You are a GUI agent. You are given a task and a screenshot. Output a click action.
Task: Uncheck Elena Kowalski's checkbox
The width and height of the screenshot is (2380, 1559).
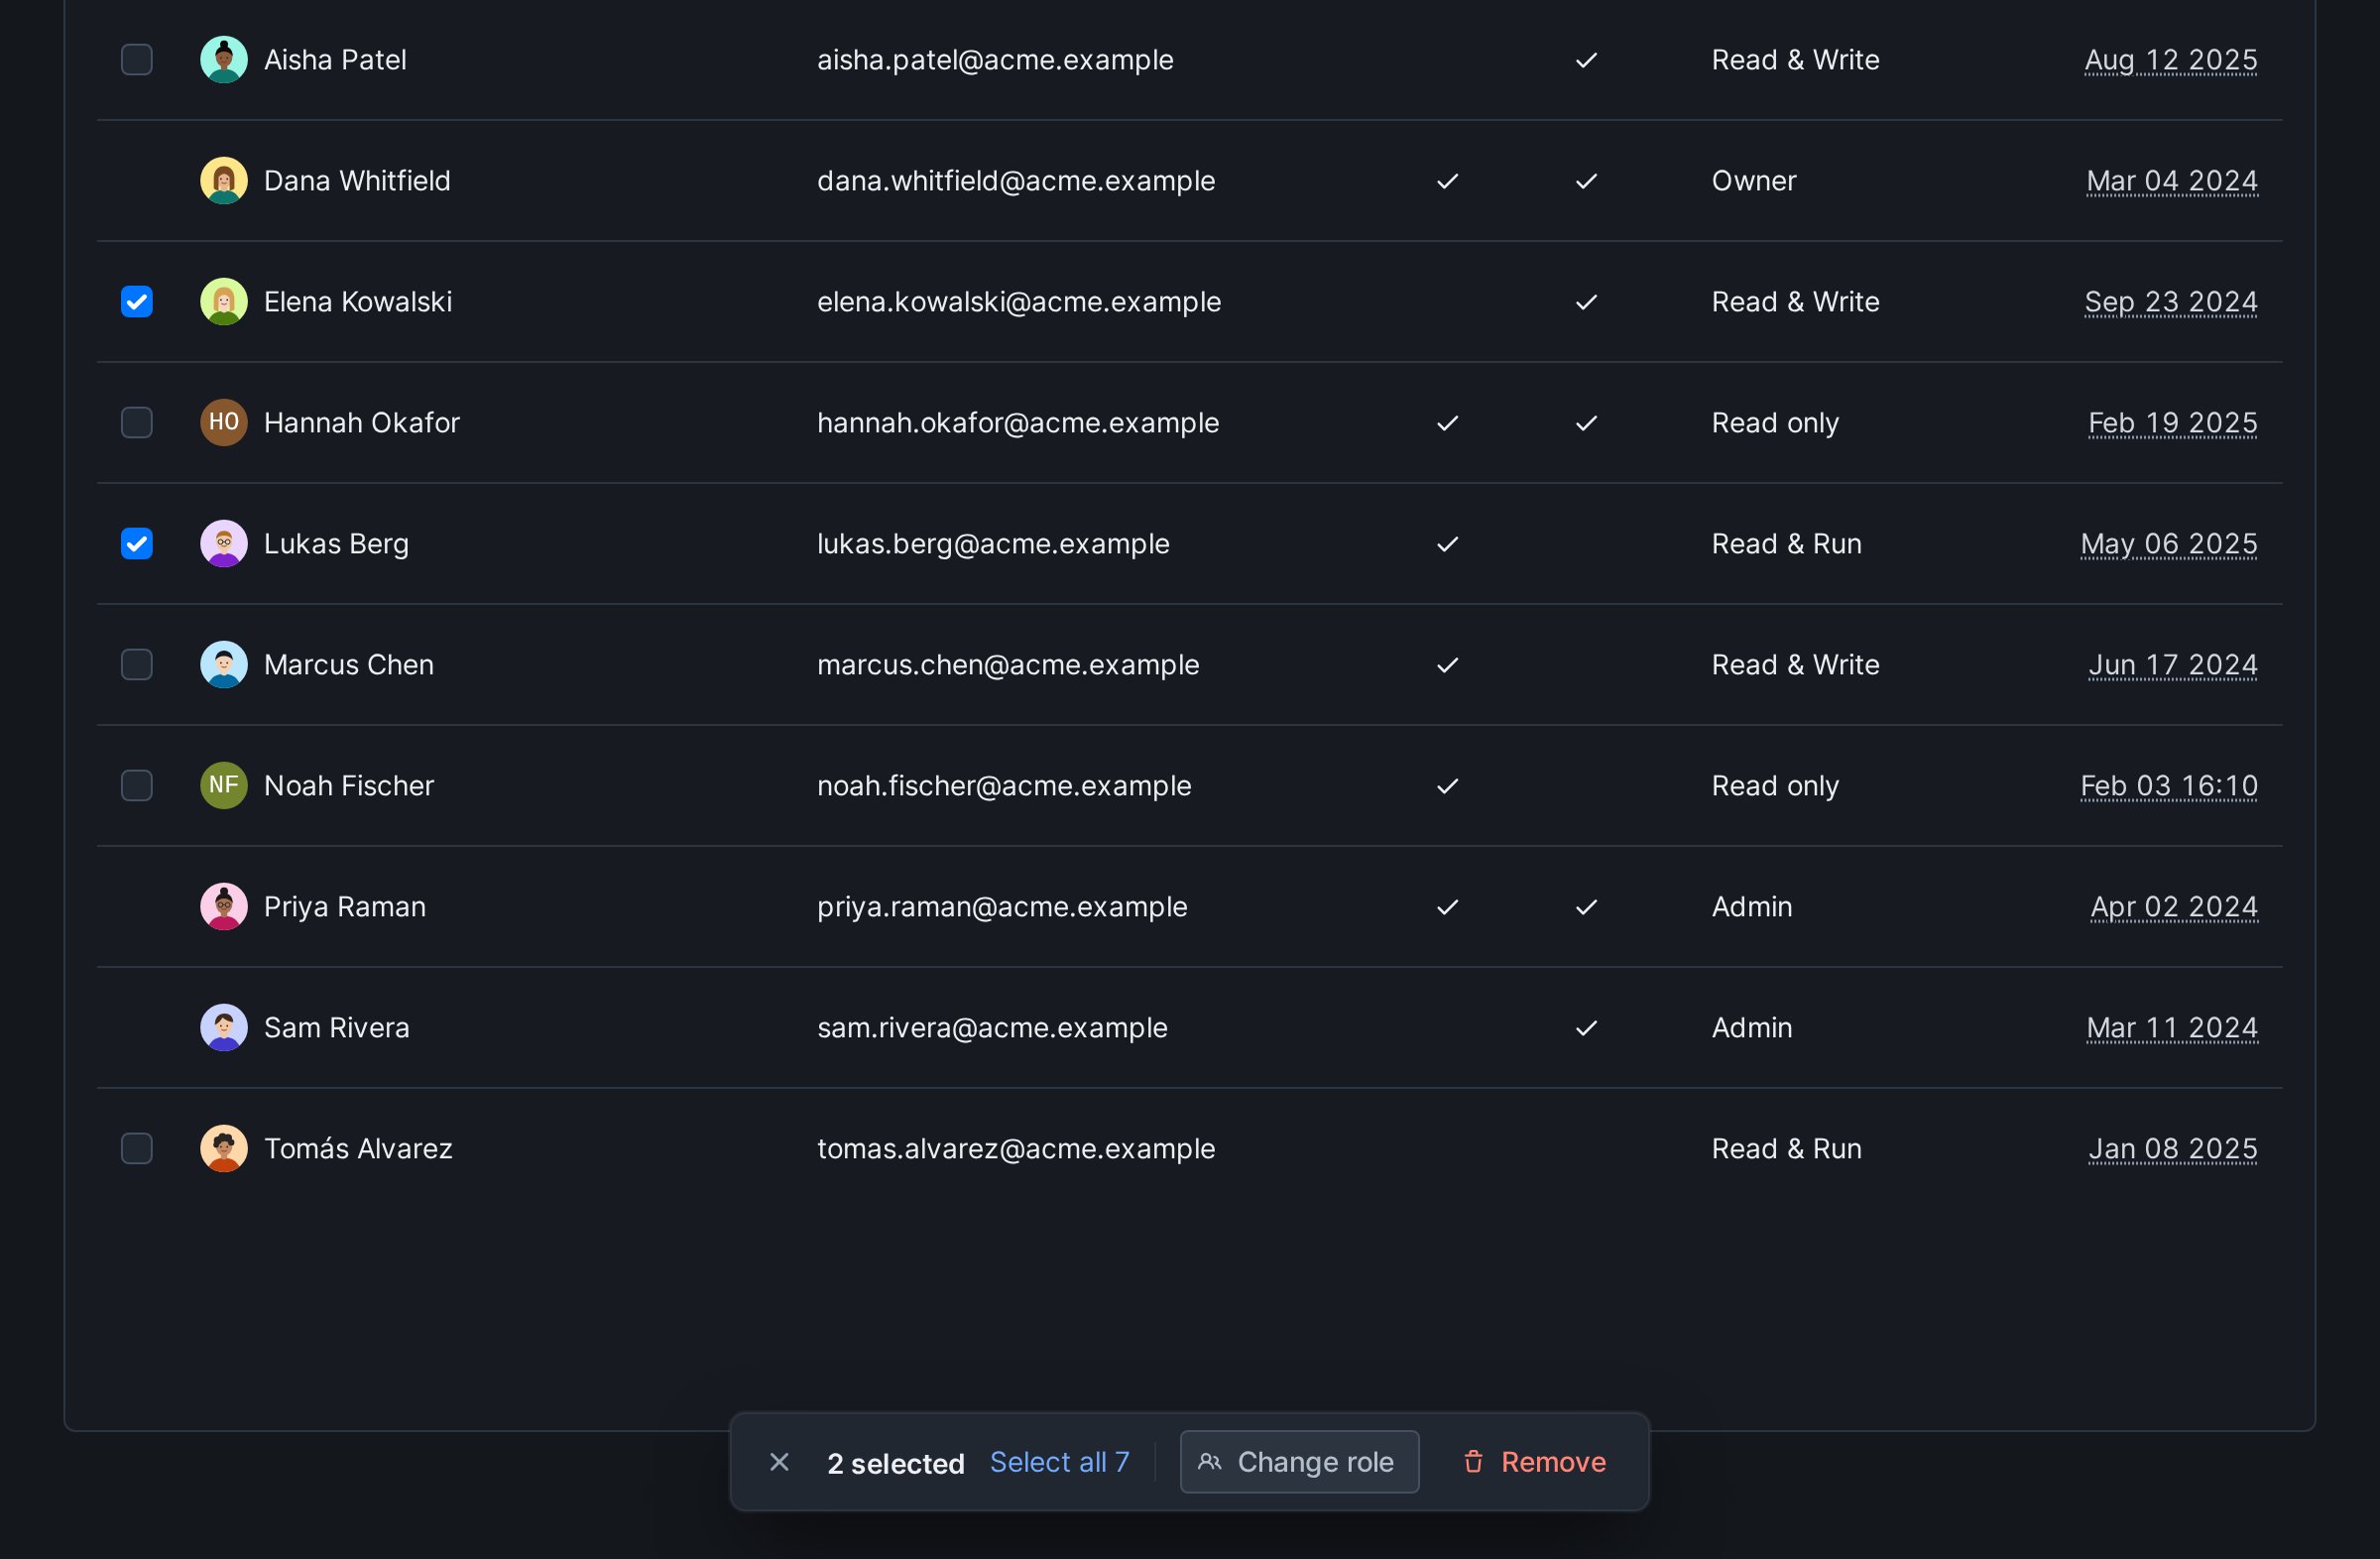pos(137,302)
